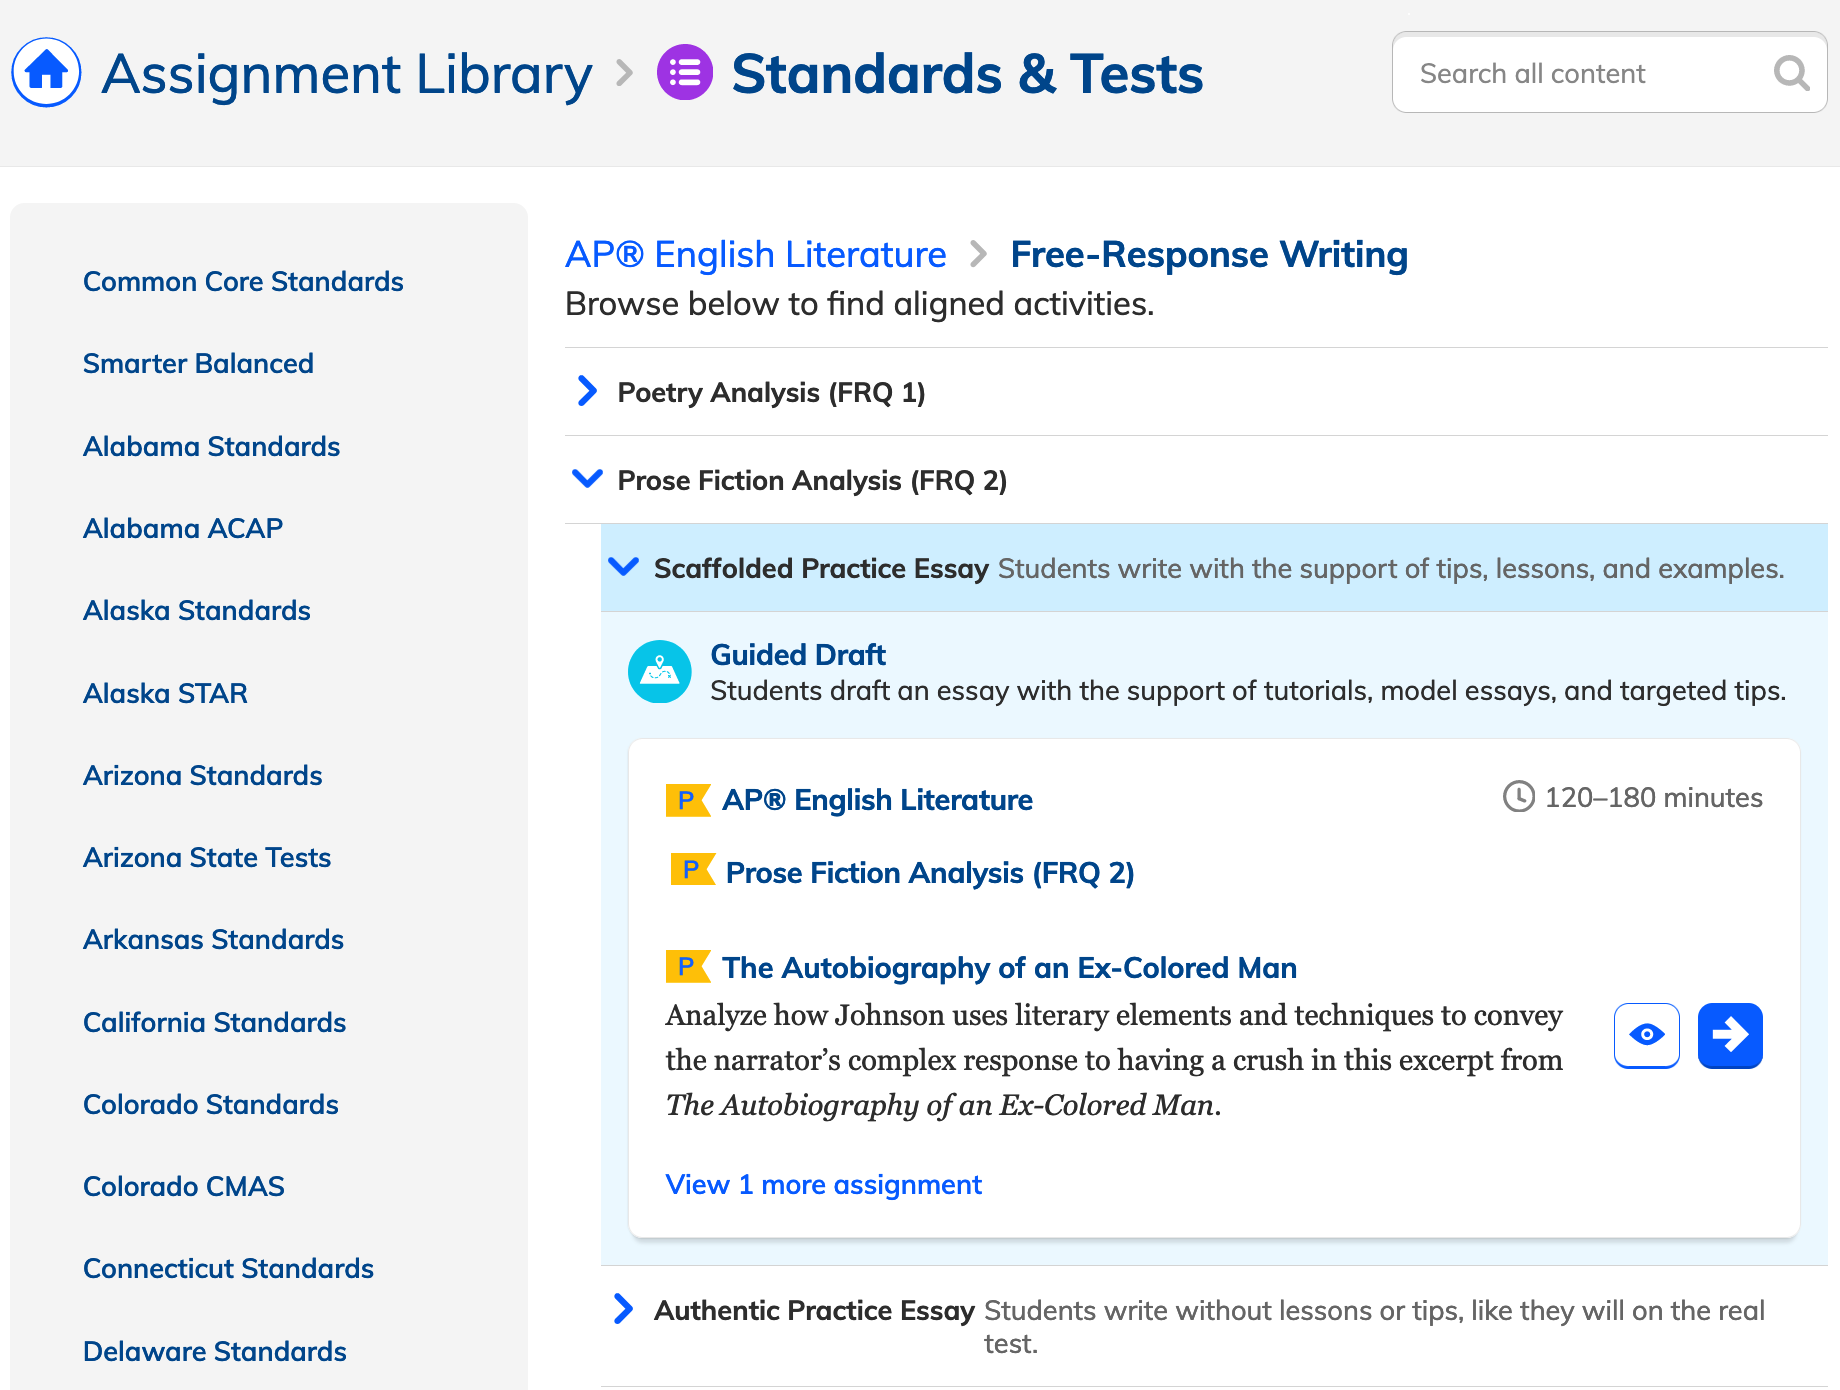1840x1390 pixels.
Task: Click the search magnifier icon
Action: pyautogui.click(x=1791, y=73)
